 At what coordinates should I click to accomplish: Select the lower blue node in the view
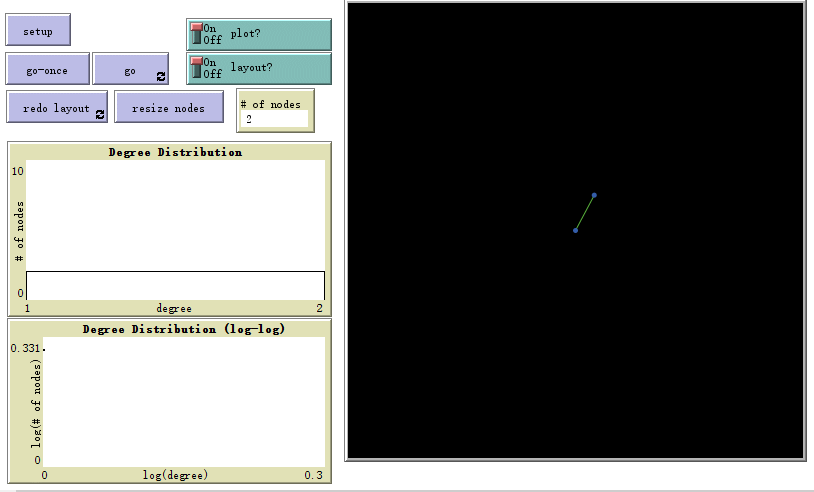point(575,230)
